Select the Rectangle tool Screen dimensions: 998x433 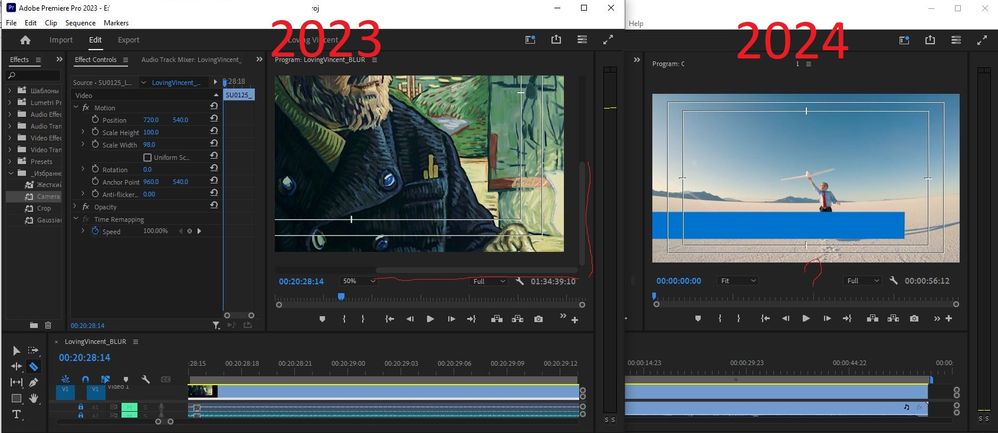[x=17, y=399]
